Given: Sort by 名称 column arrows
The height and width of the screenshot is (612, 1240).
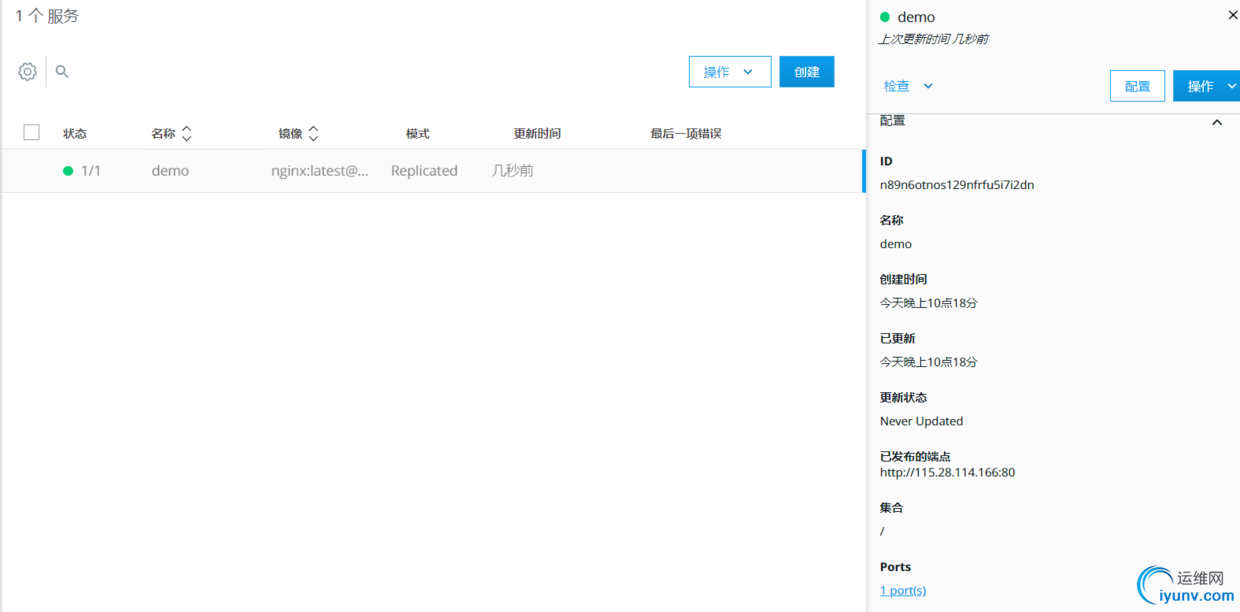Looking at the screenshot, I should [186, 134].
